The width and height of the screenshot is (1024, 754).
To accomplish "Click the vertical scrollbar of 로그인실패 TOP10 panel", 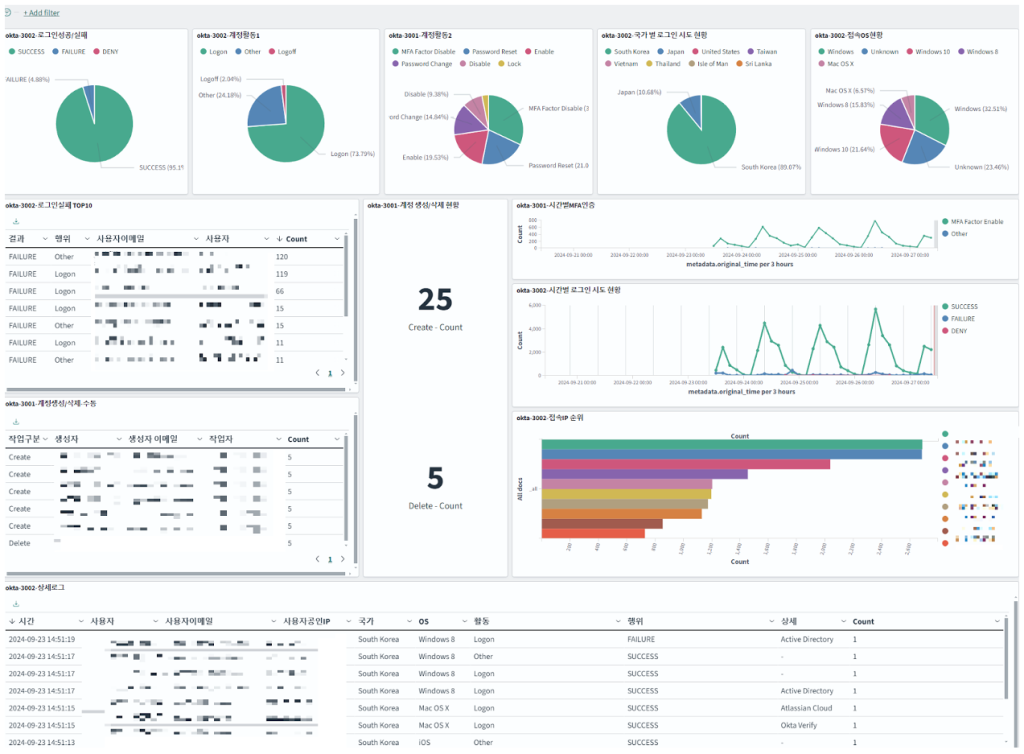I will [x=355, y=300].
